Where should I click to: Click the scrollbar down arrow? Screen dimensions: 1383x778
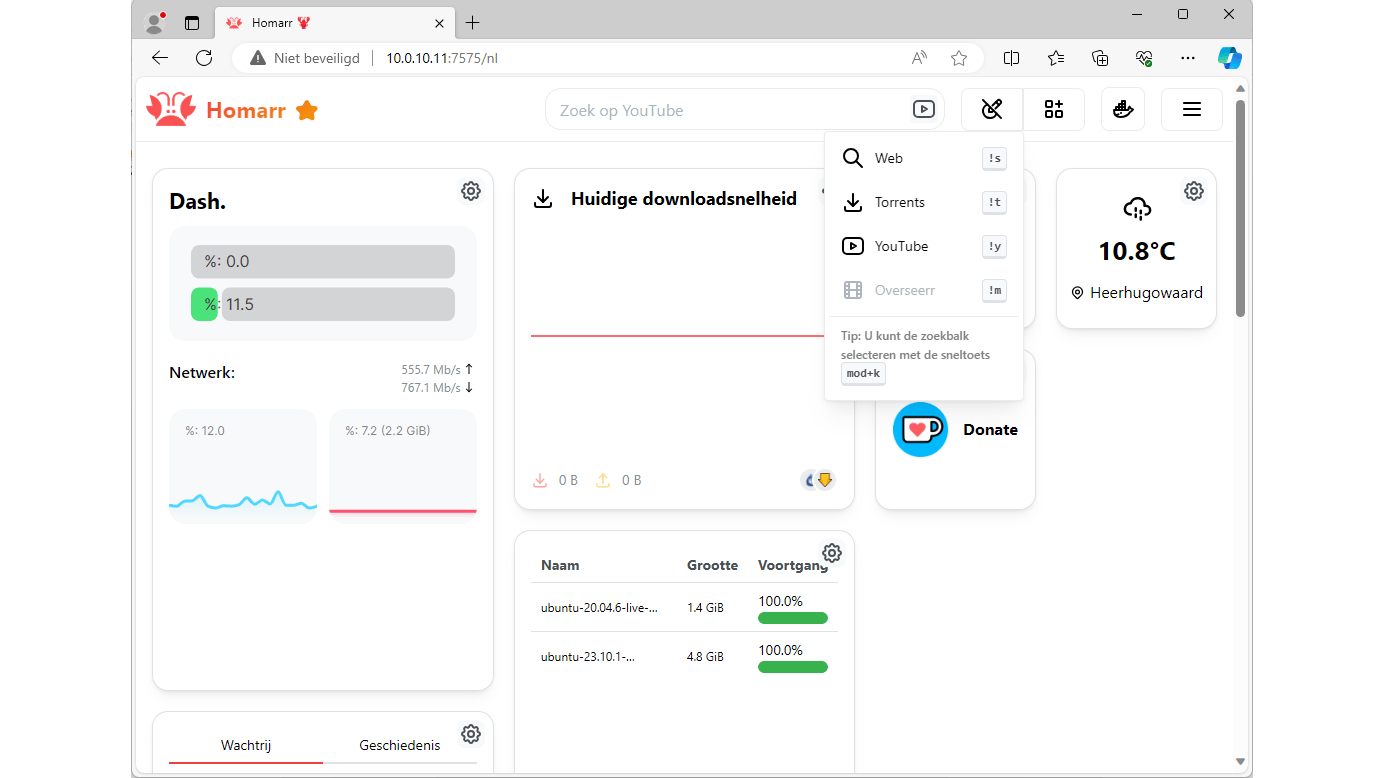tap(1240, 762)
